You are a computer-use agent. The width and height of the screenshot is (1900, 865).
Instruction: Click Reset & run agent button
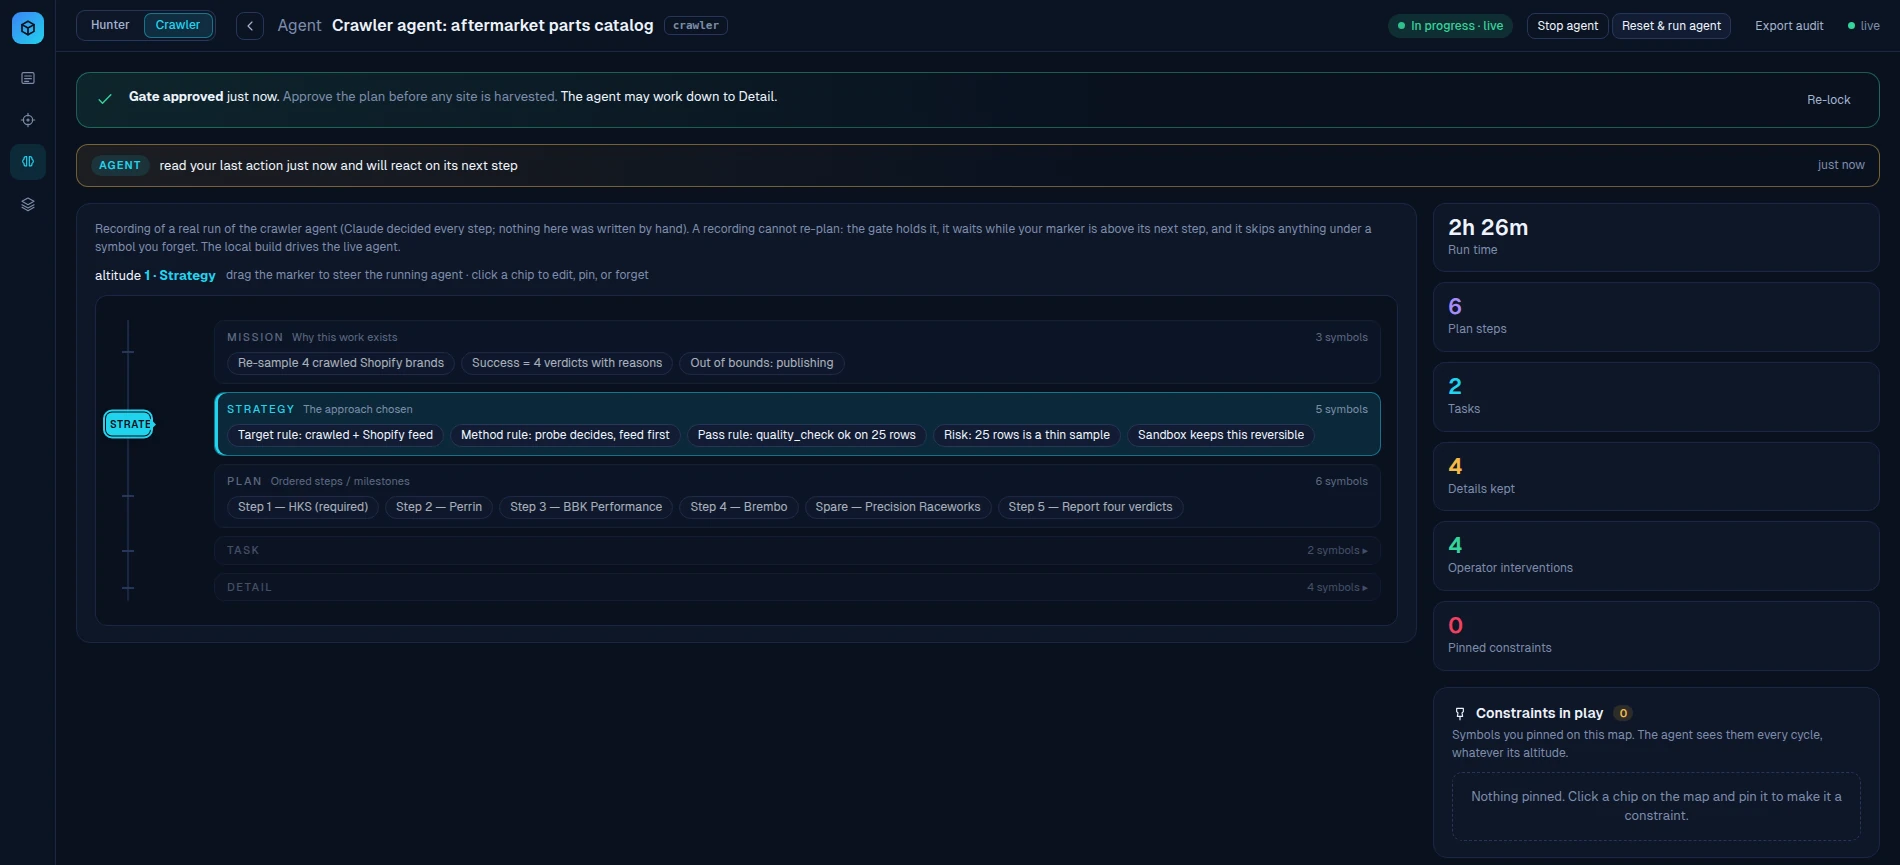(x=1671, y=26)
